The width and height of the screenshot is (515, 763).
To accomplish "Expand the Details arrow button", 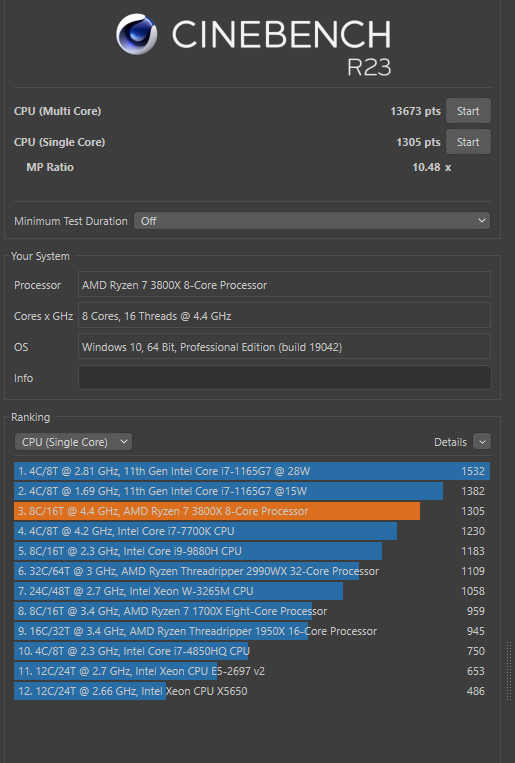I will (482, 442).
